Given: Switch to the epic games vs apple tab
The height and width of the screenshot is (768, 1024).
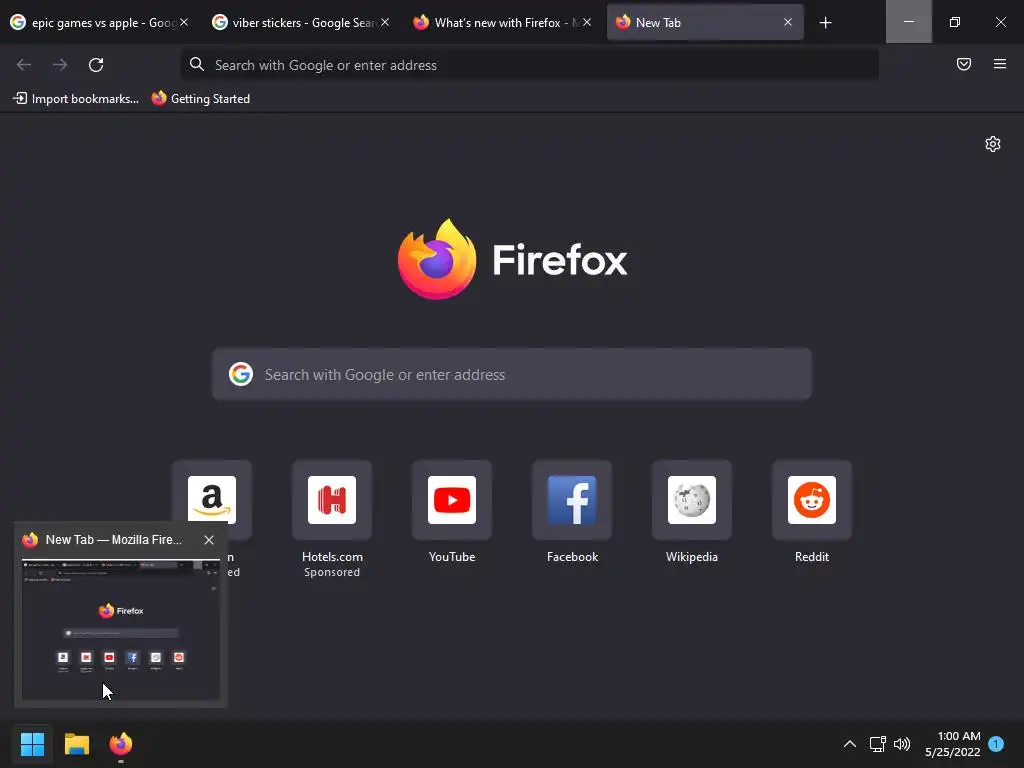Looking at the screenshot, I should 98,22.
